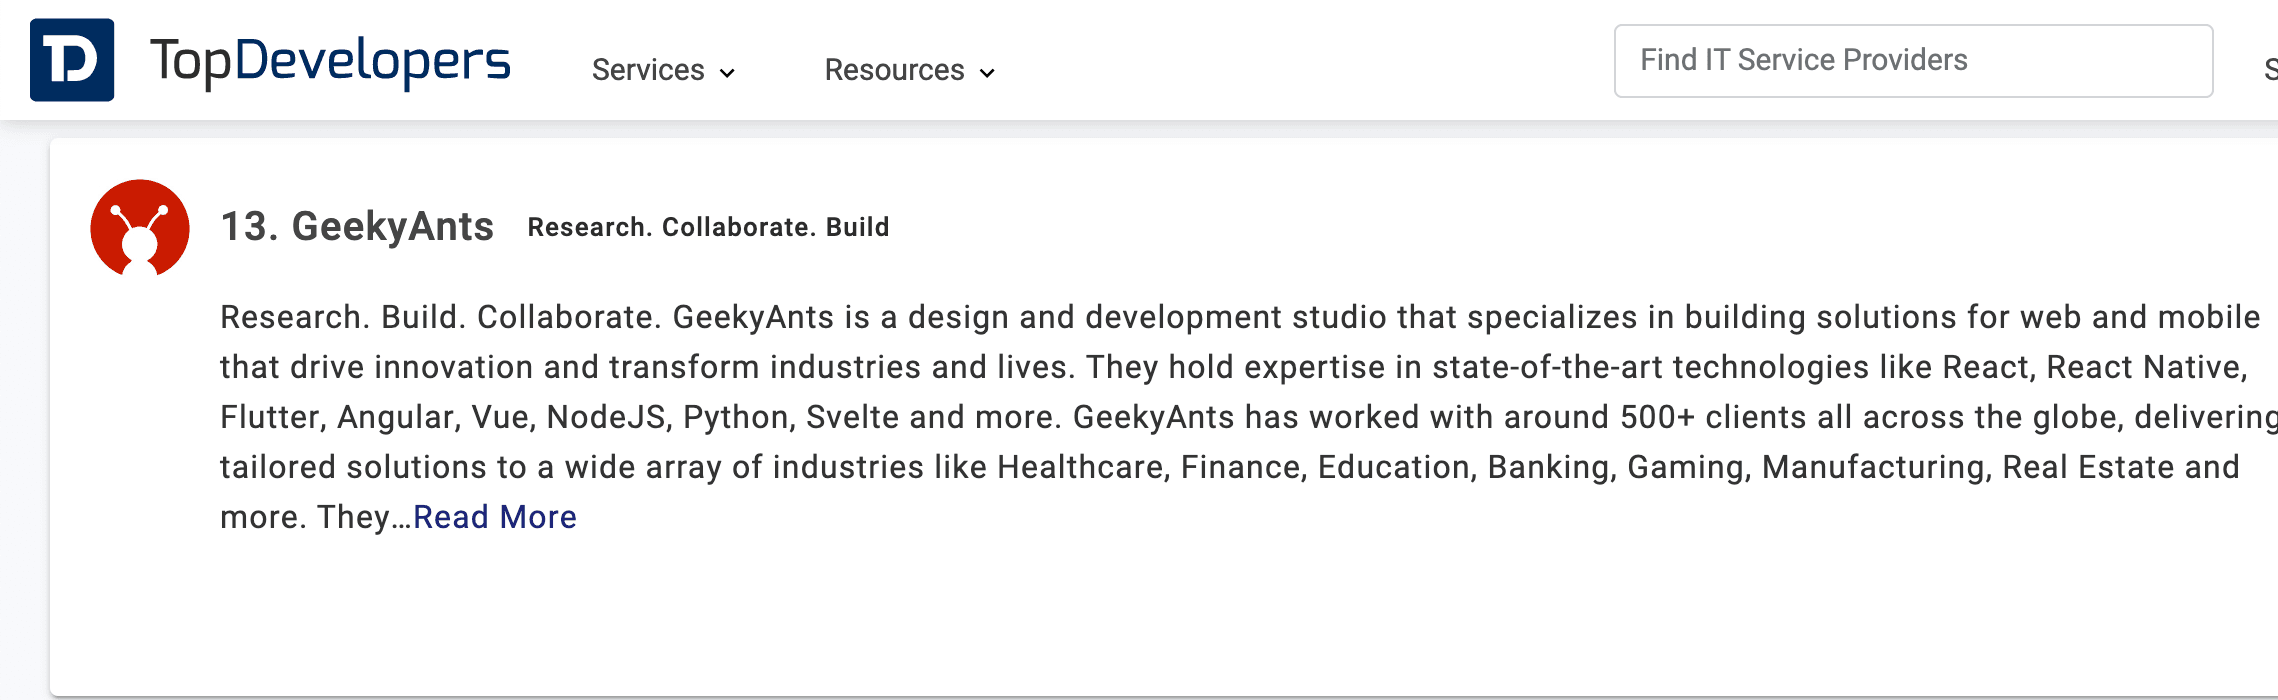Image resolution: width=2278 pixels, height=700 pixels.
Task: Expand the Resources dropdown arrow
Action: [x=987, y=73]
